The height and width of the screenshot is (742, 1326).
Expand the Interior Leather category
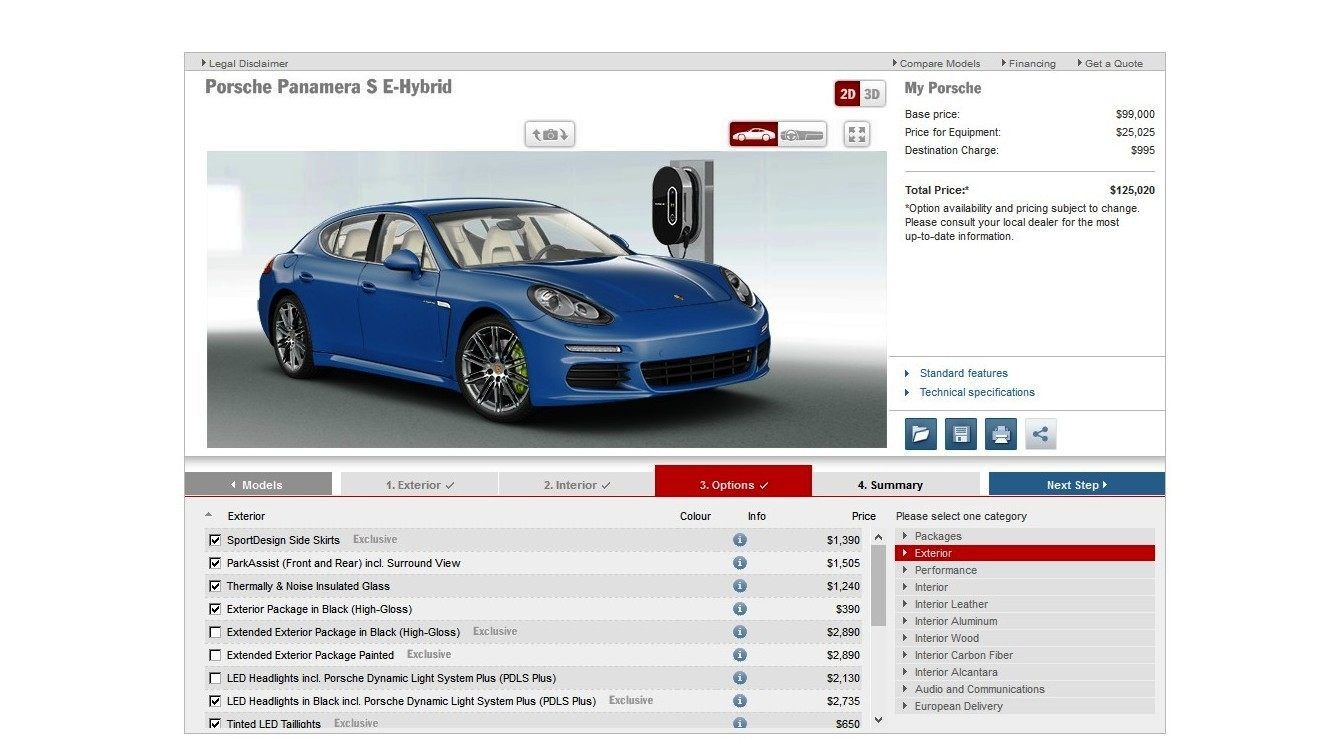click(x=1025, y=604)
